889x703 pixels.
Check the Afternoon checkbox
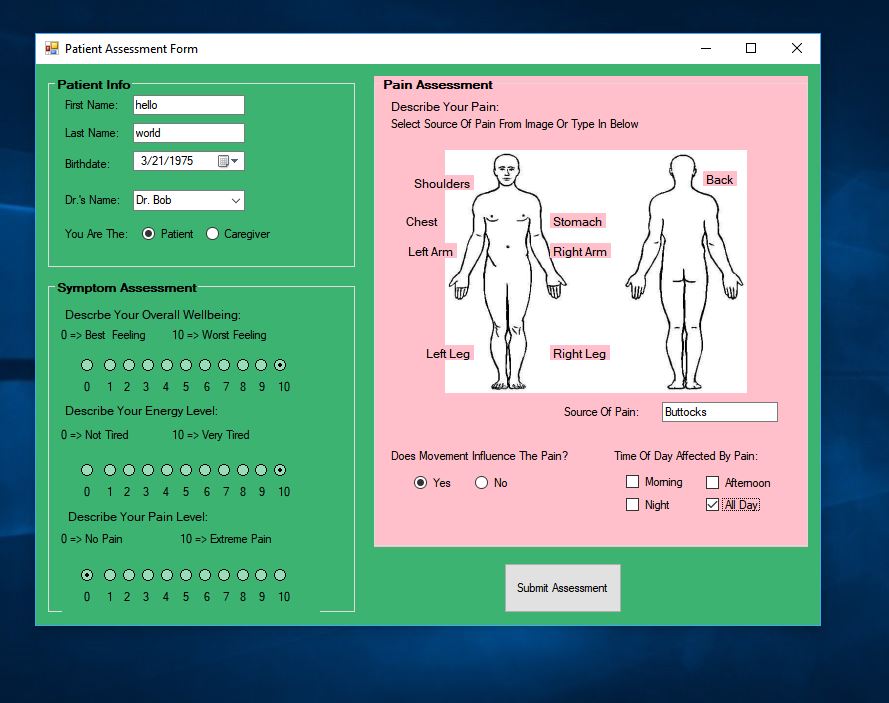712,481
